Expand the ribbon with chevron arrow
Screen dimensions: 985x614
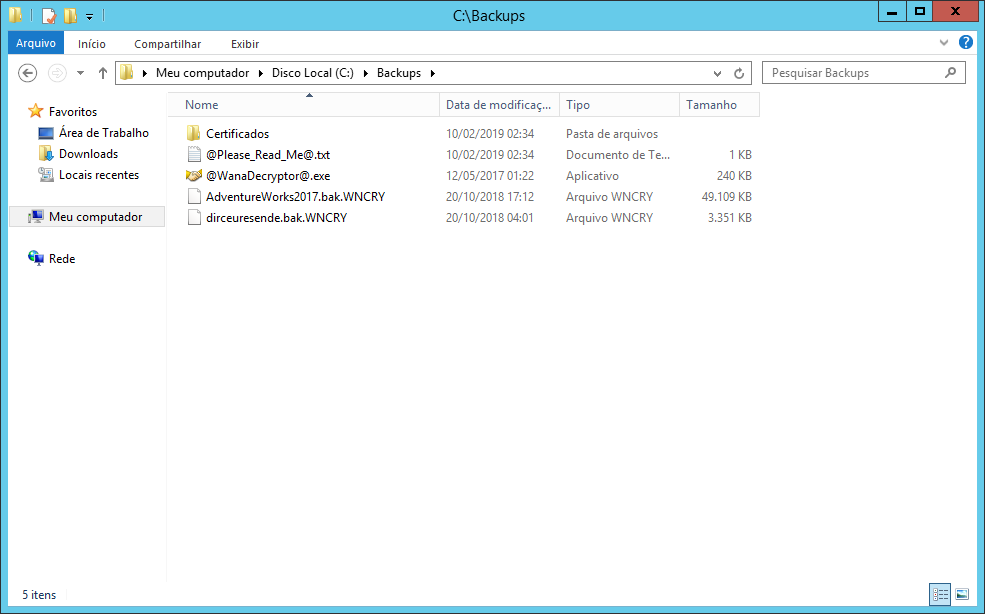(x=944, y=44)
